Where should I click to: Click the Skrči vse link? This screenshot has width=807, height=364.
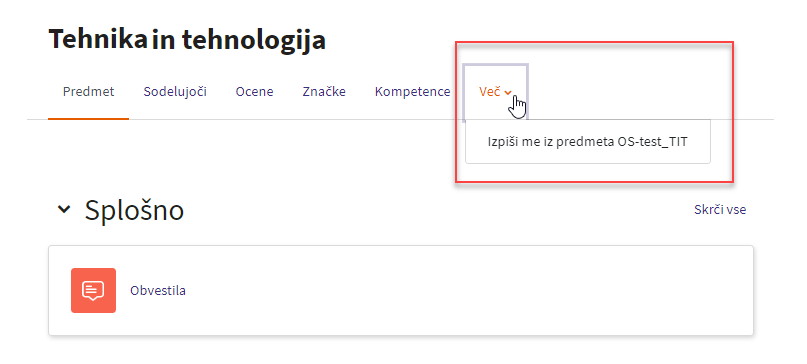pos(720,210)
